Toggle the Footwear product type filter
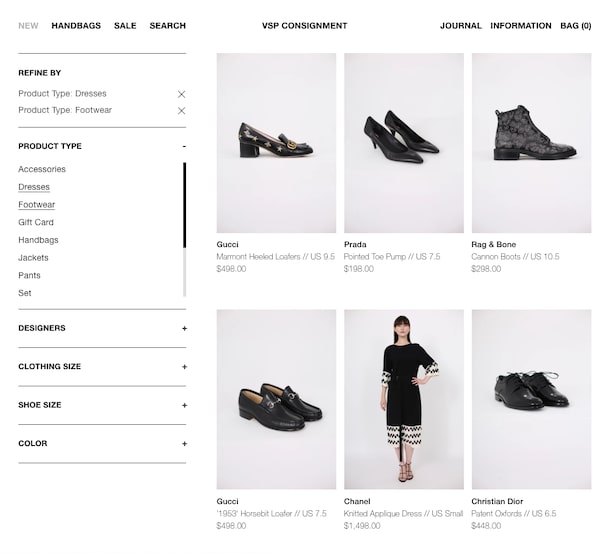 [x=36, y=205]
